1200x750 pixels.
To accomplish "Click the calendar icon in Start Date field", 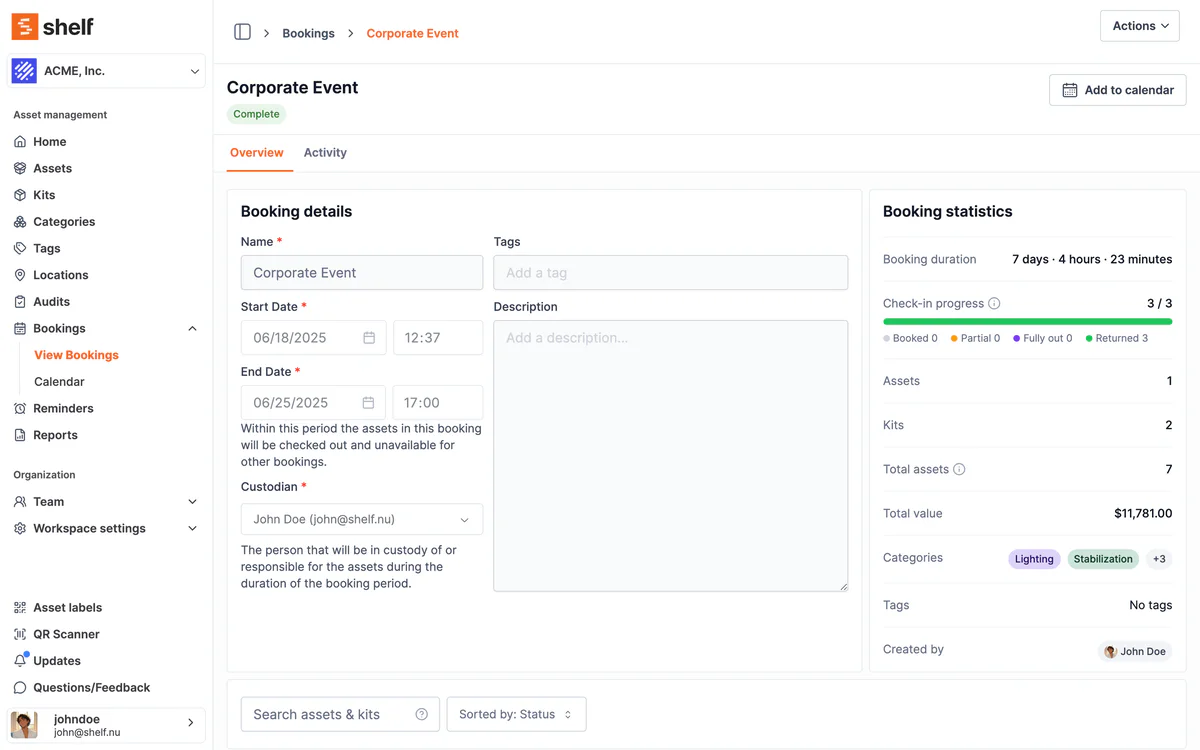I will coord(369,338).
